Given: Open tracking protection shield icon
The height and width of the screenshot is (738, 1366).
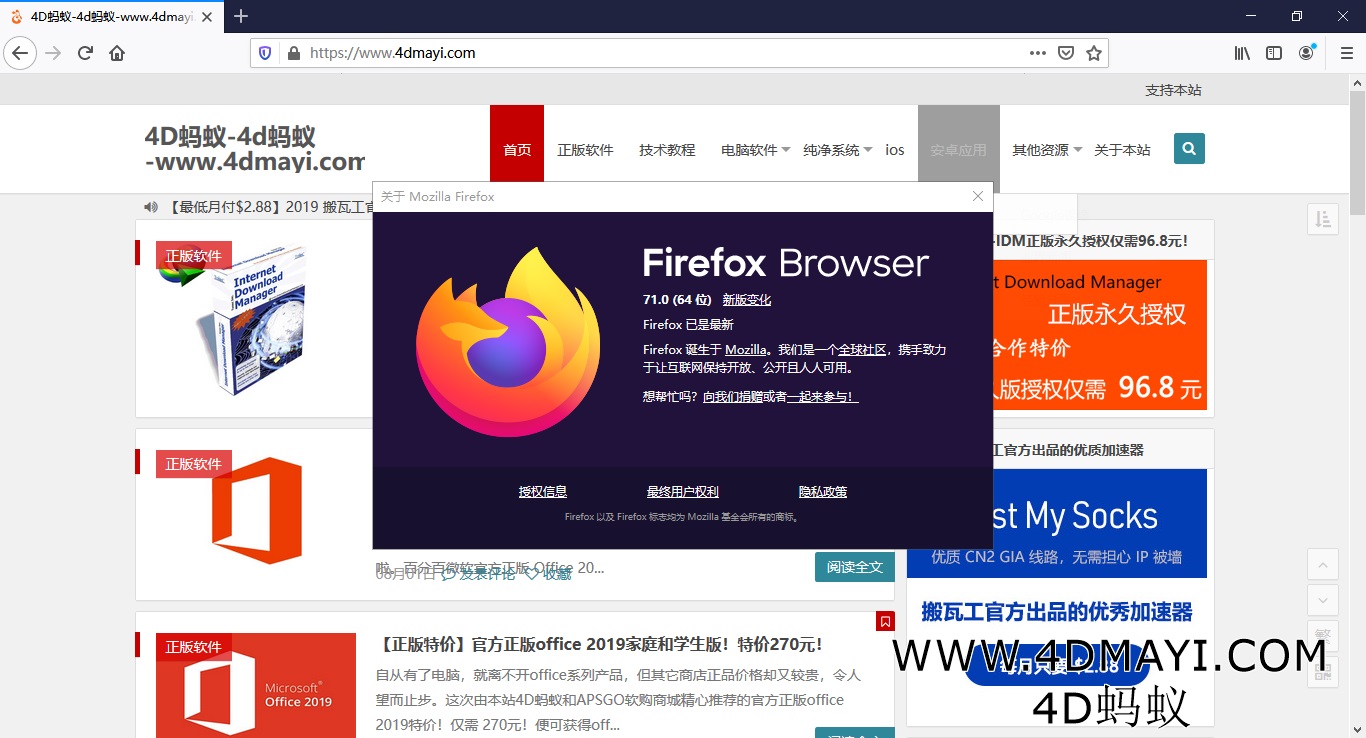Looking at the screenshot, I should (265, 53).
